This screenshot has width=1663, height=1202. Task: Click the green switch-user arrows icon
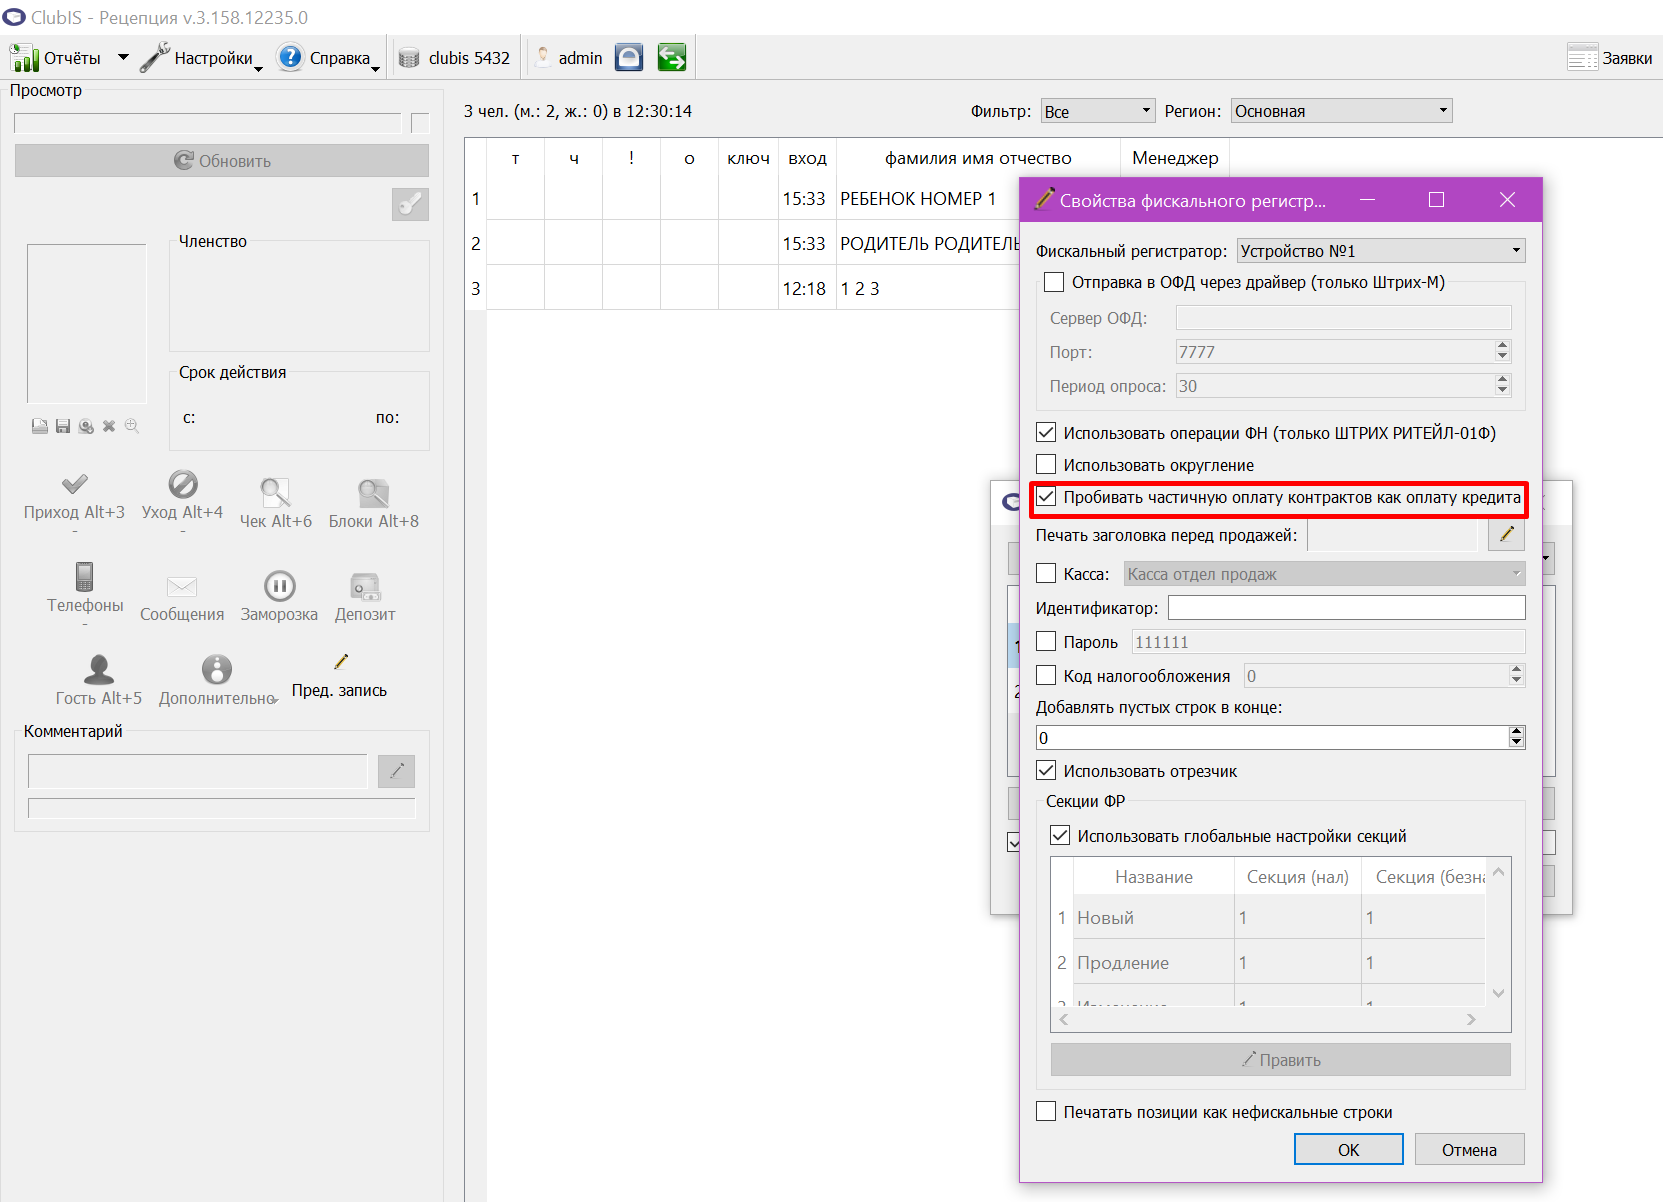click(672, 58)
